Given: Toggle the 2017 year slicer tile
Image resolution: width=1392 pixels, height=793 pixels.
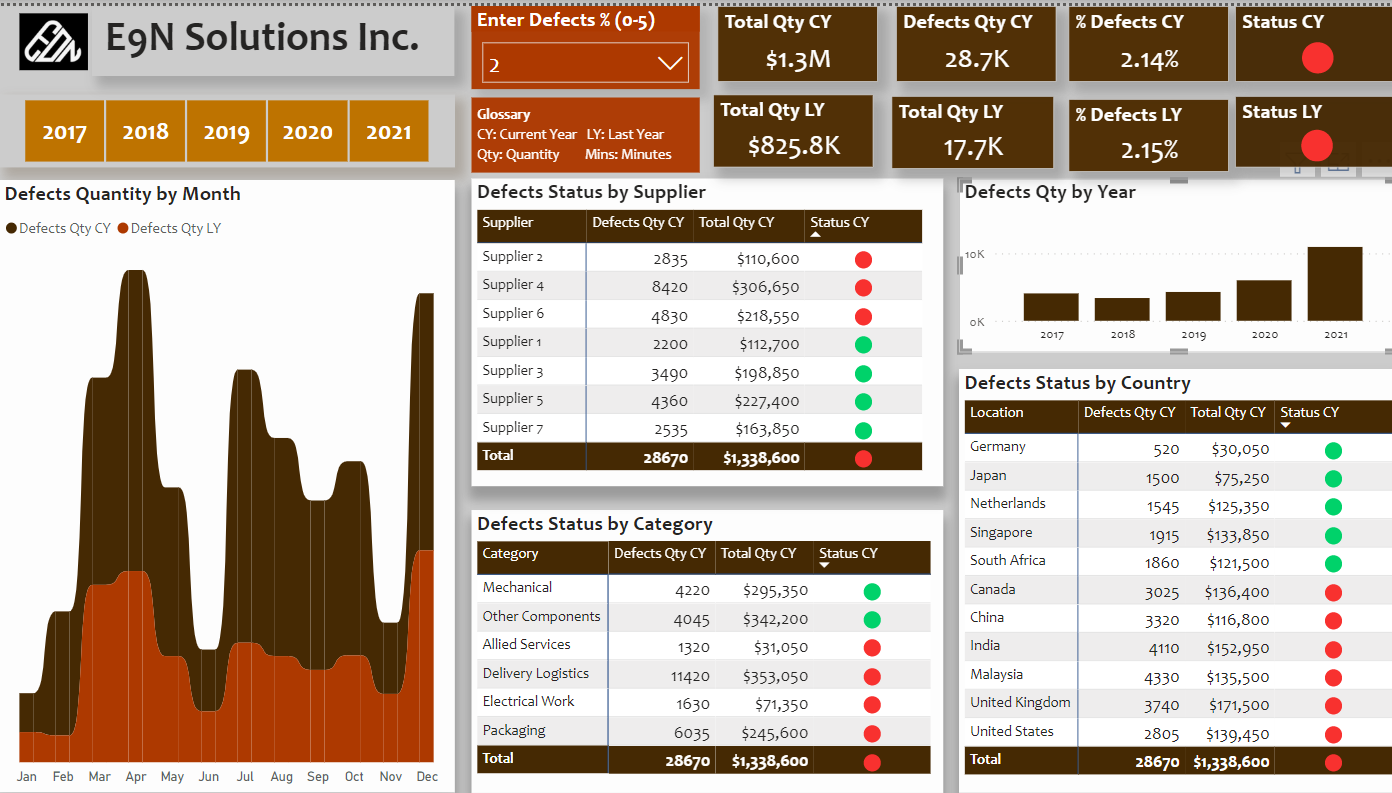Looking at the screenshot, I should [64, 131].
